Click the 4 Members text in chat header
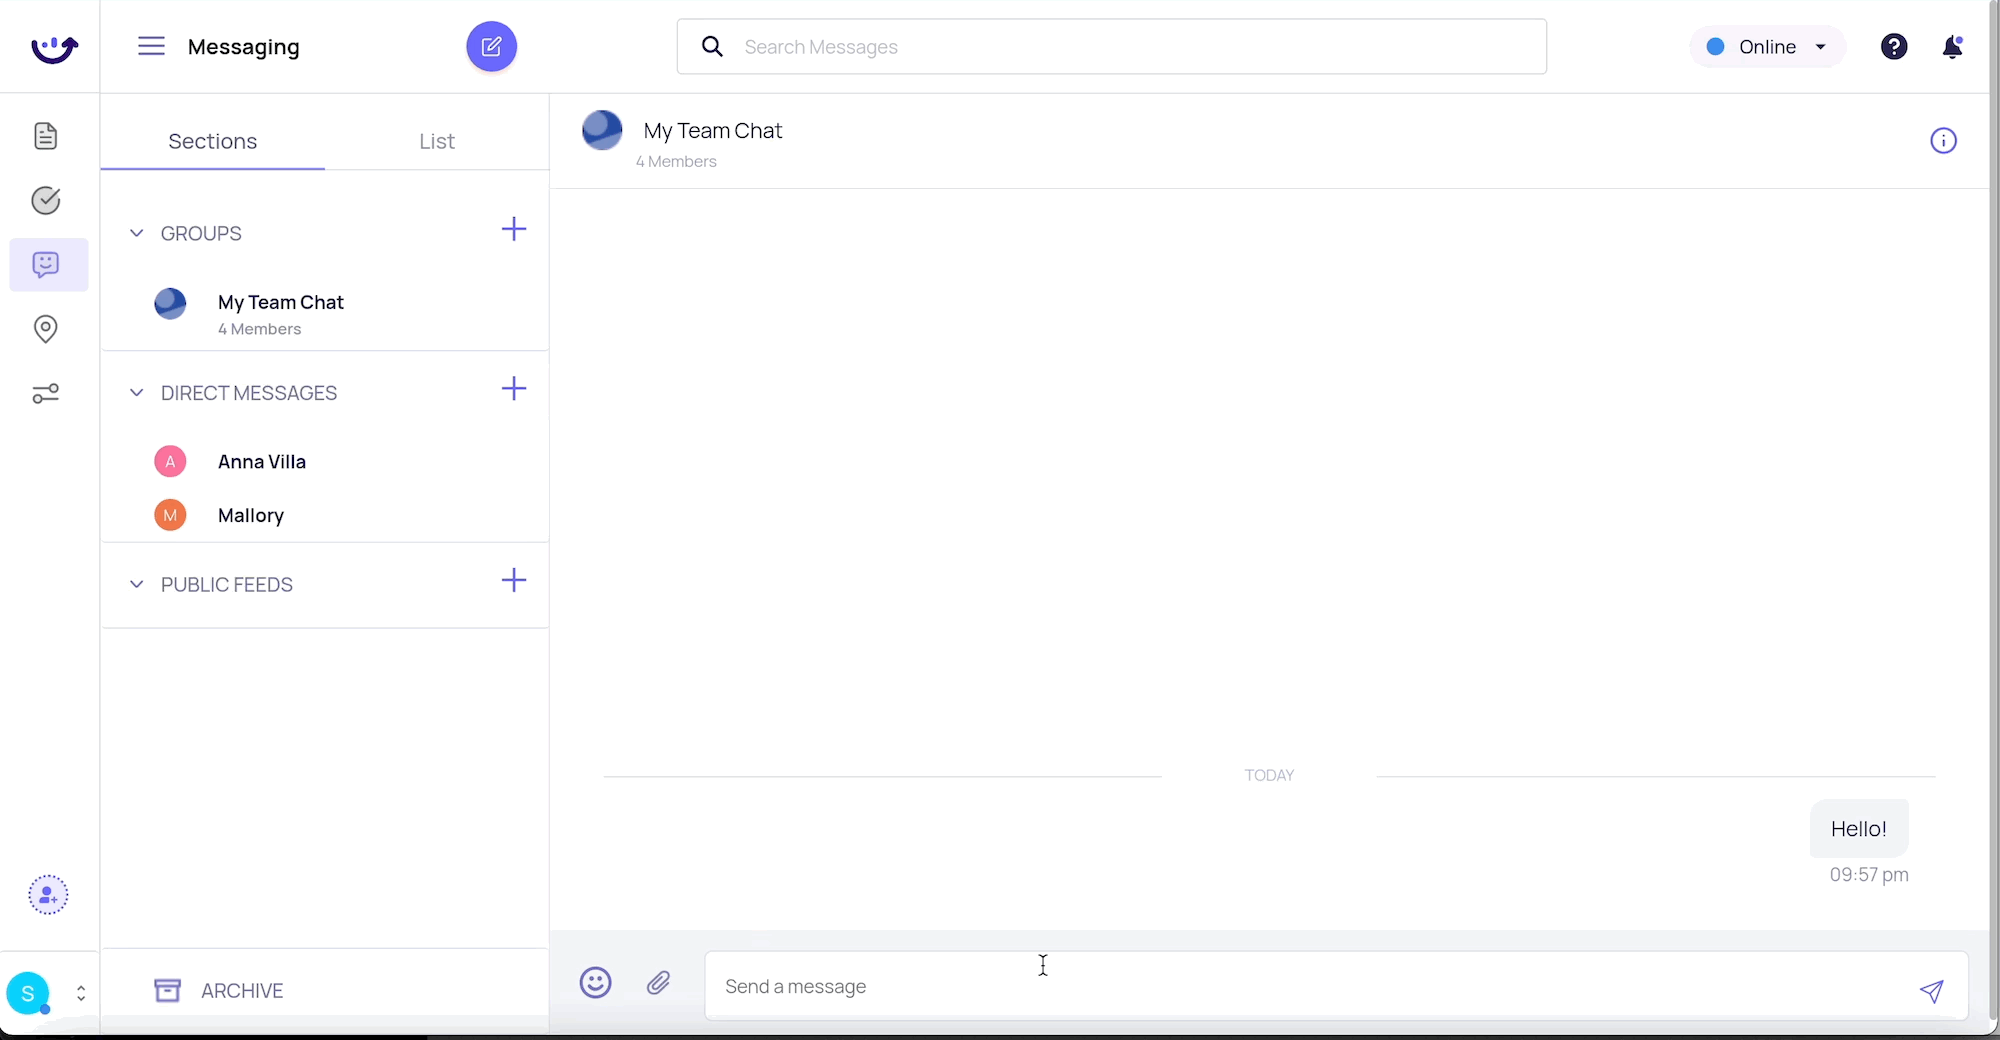 (676, 161)
